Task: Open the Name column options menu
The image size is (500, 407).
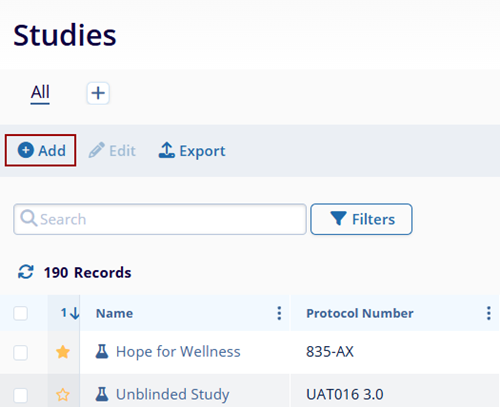Action: (279, 313)
